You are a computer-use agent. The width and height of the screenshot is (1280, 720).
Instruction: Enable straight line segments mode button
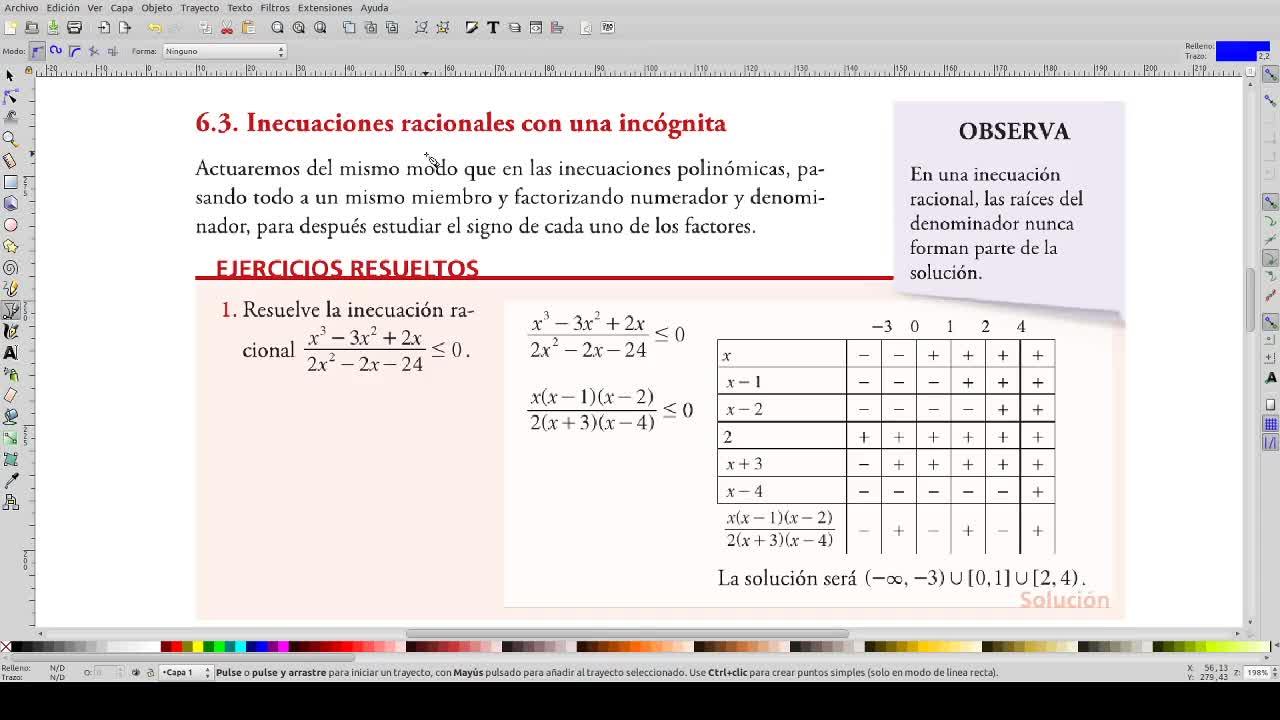coord(94,51)
